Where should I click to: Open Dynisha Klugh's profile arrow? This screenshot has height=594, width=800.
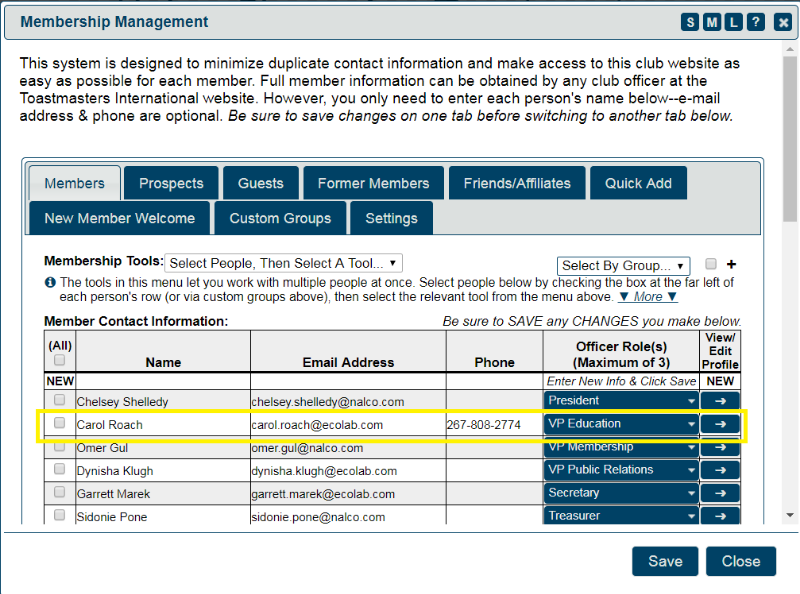(720, 469)
